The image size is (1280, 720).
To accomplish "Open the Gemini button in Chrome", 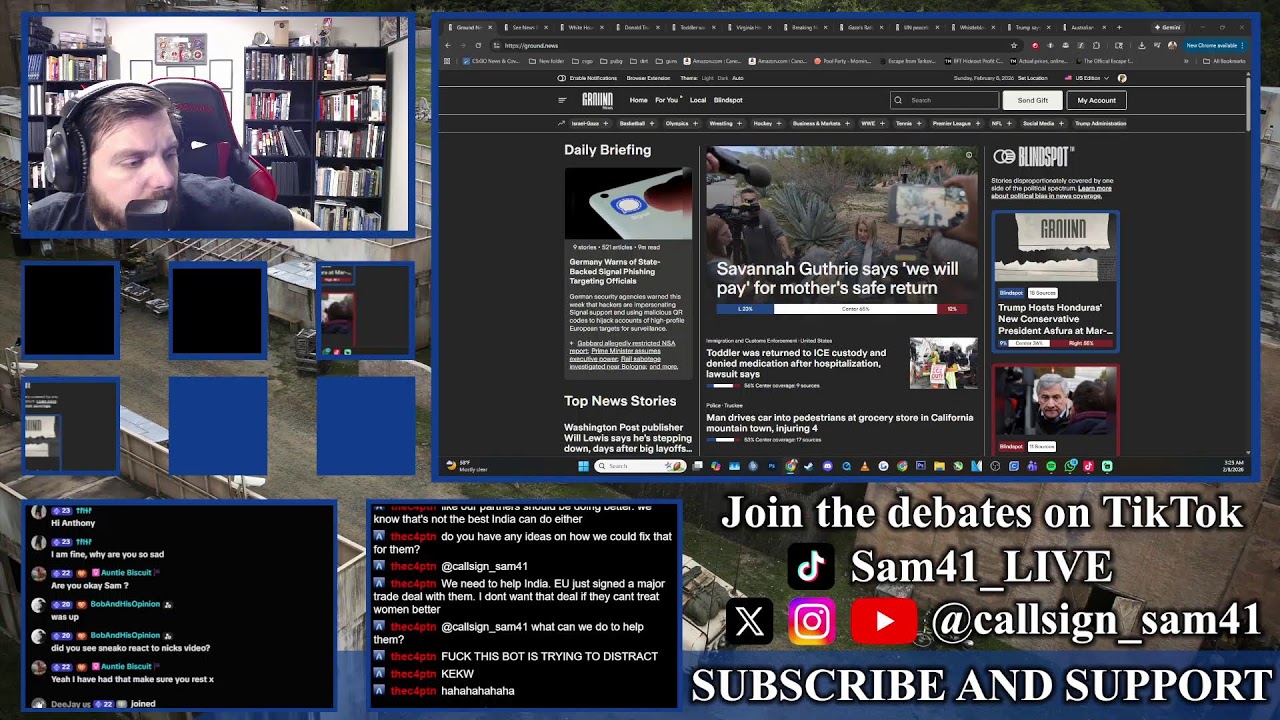I will point(1169,27).
